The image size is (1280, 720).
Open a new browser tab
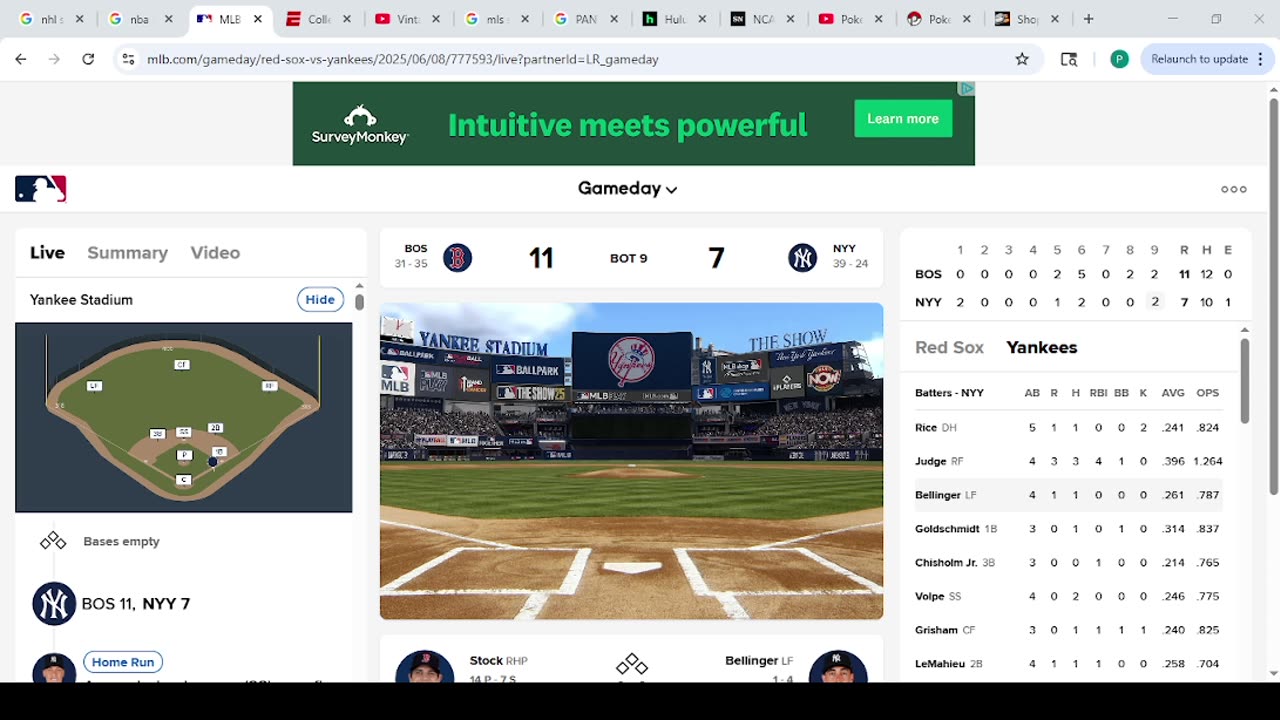(x=1089, y=19)
